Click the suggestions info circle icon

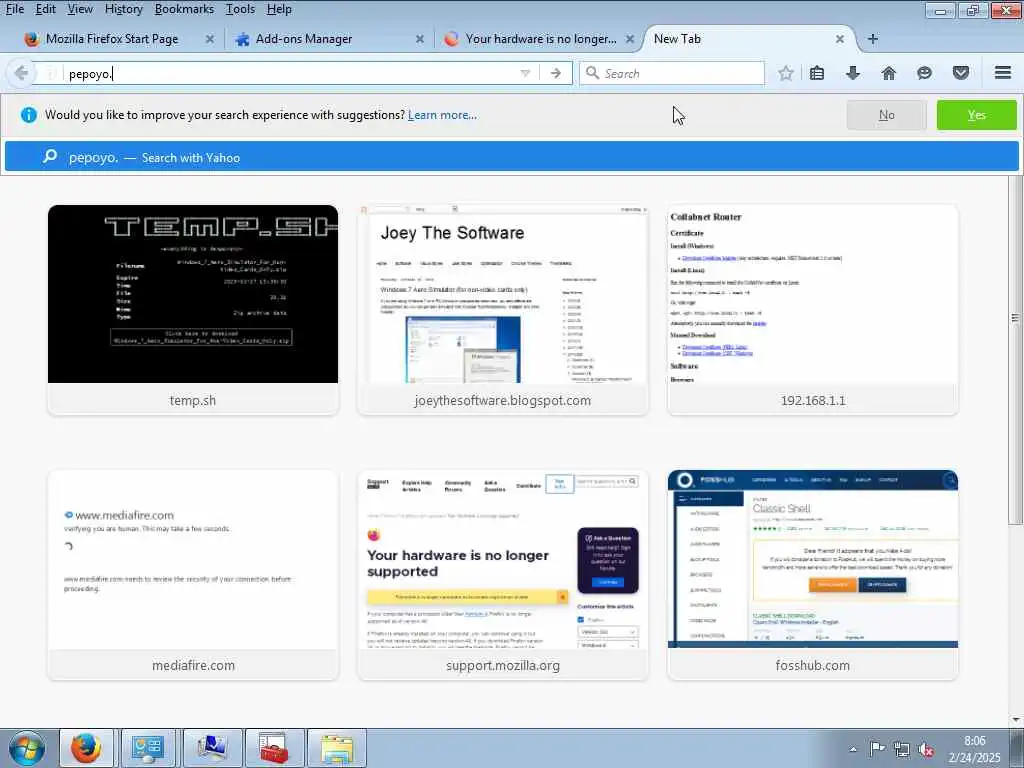29,115
